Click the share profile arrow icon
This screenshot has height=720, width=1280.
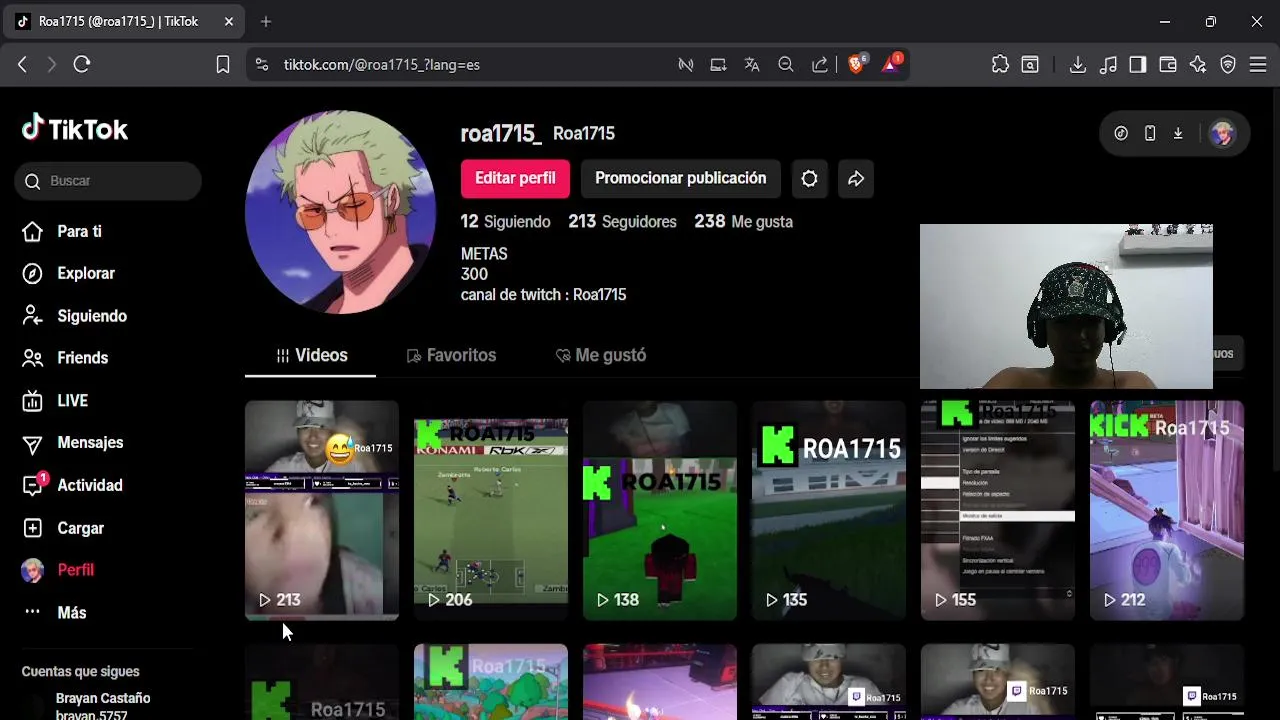[856, 178]
